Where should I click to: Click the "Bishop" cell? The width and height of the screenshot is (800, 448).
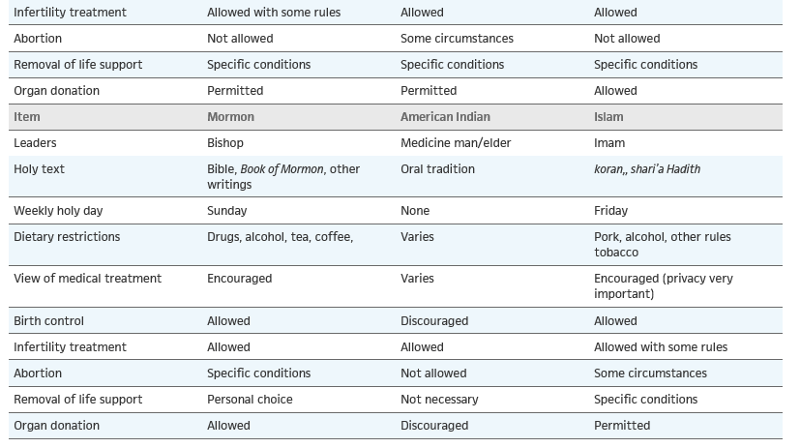pyautogui.click(x=226, y=143)
